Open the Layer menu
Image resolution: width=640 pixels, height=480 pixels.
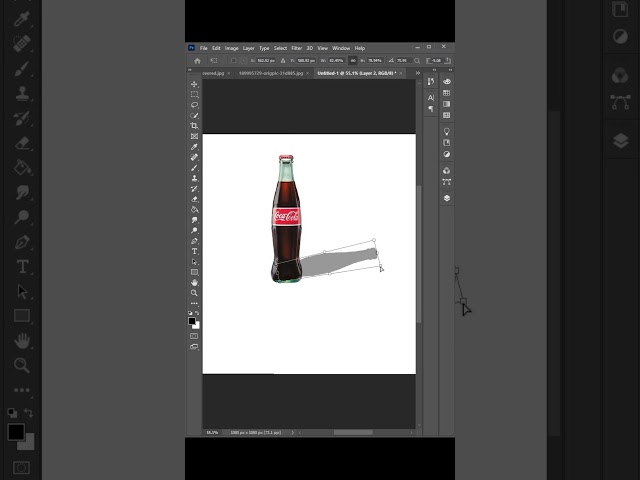coord(249,48)
